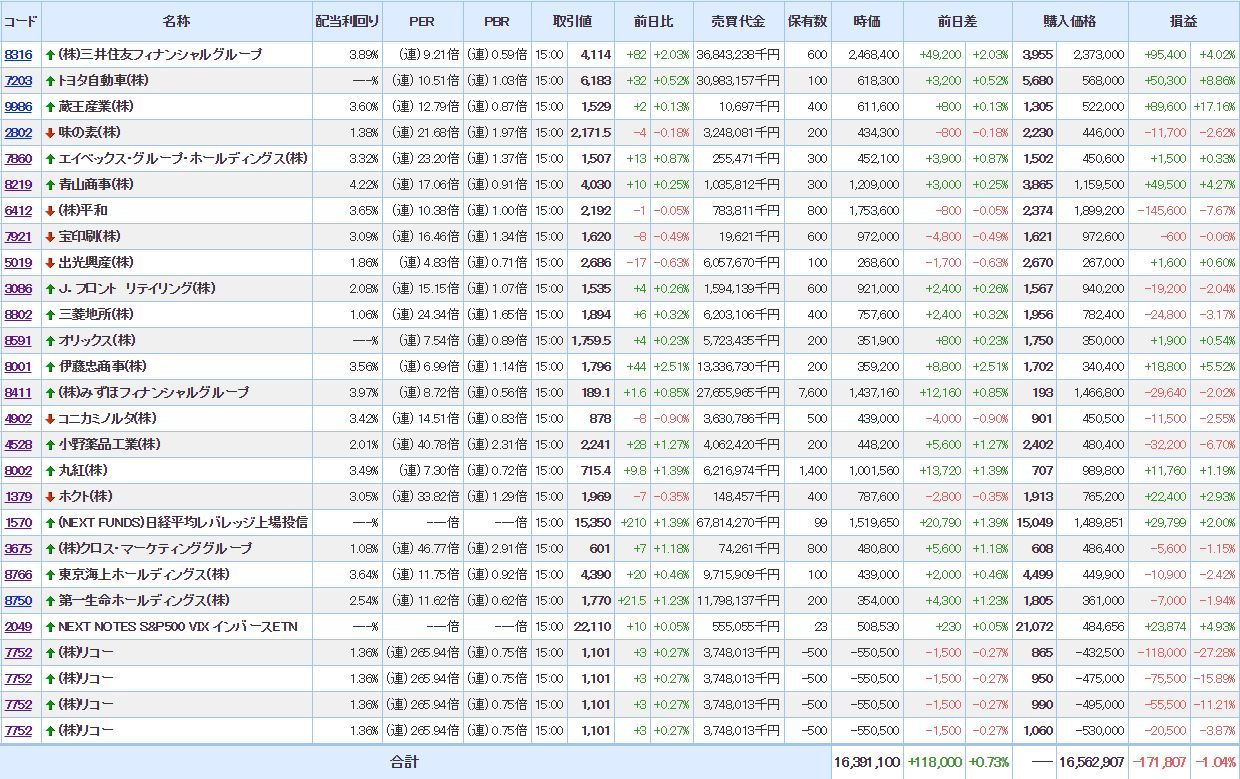Viewport: 1240px width, 779px height.
Task: Click the 8411 code link
Action: (x=18, y=392)
